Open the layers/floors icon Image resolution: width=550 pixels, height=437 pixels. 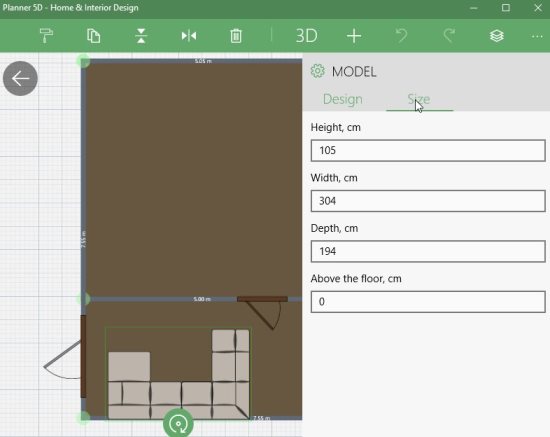click(x=497, y=36)
